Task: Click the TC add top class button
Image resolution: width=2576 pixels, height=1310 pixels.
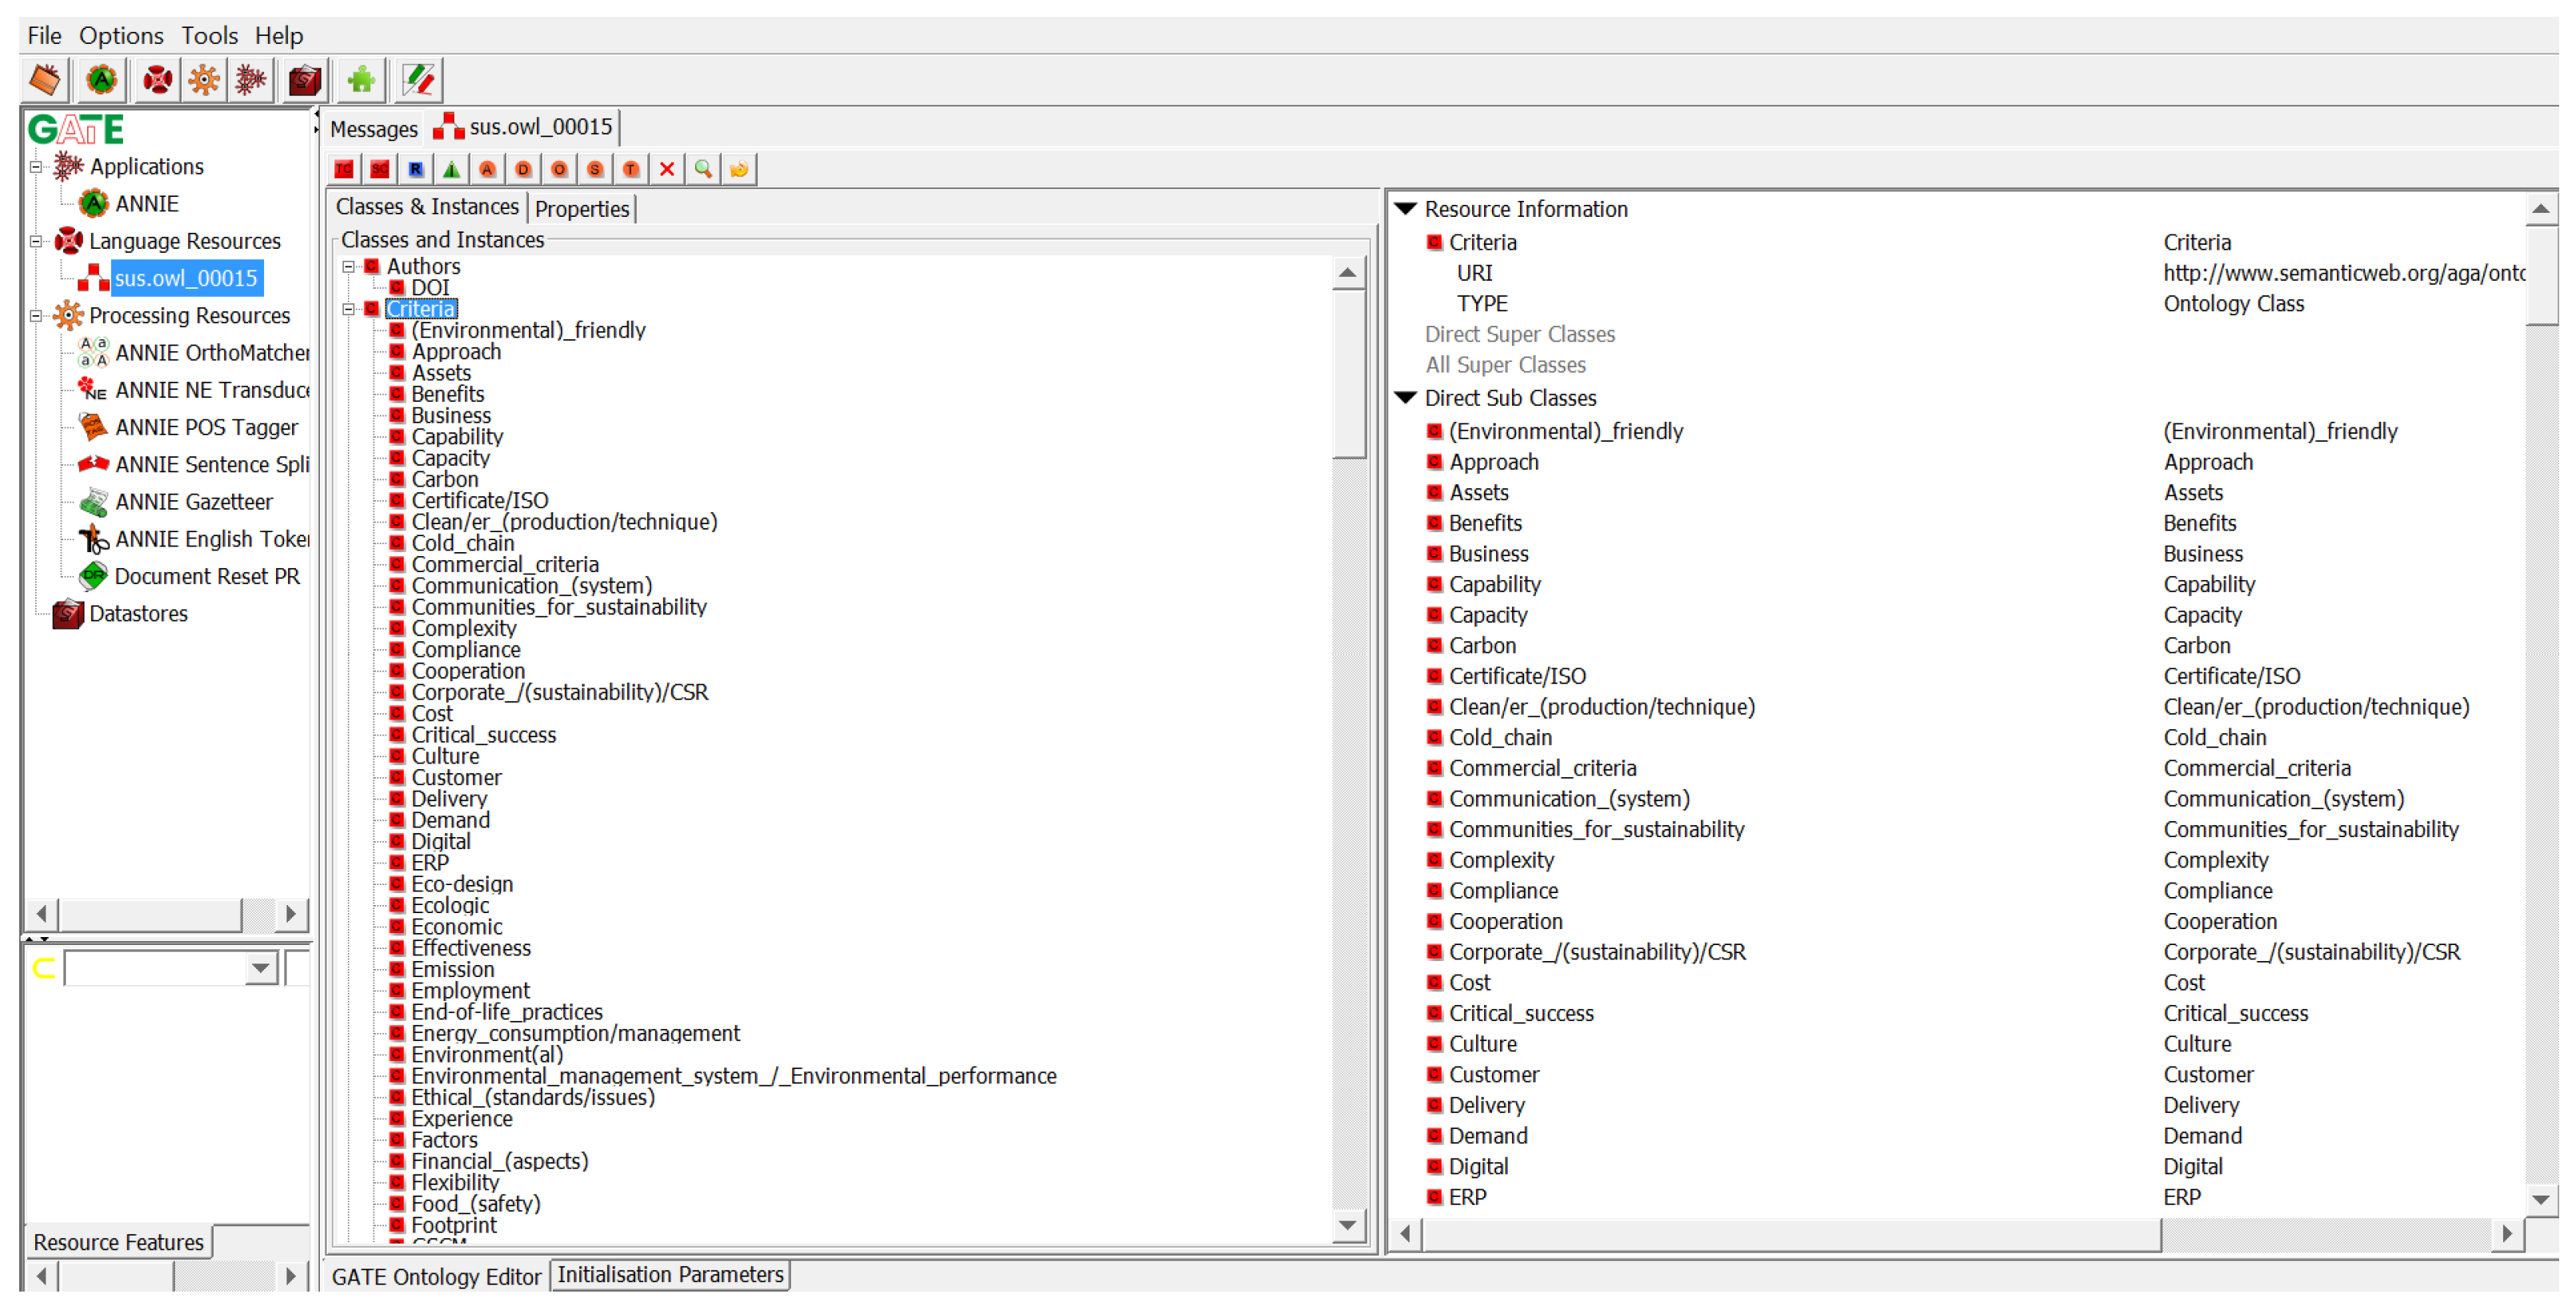Action: point(344,170)
